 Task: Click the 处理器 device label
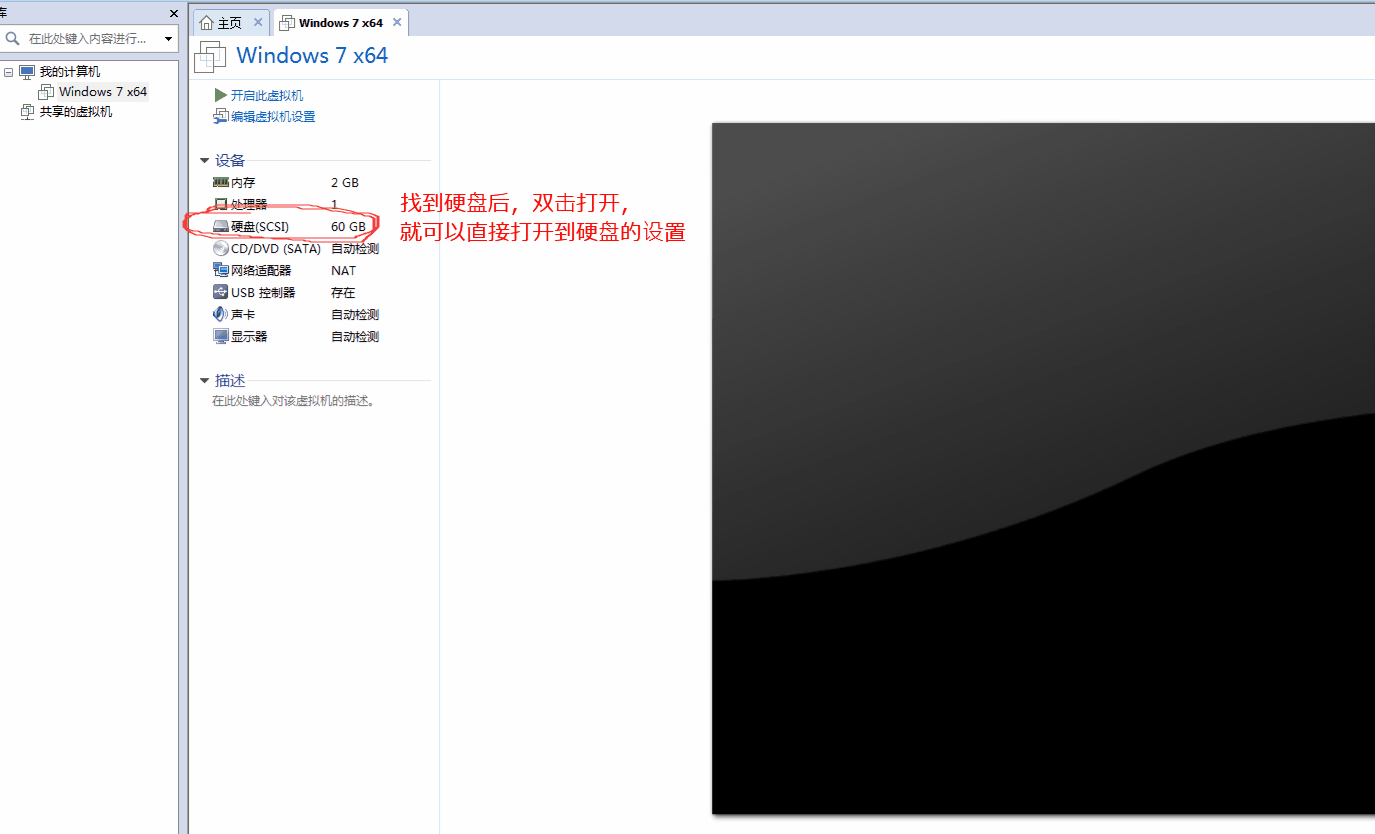pyautogui.click(x=249, y=205)
